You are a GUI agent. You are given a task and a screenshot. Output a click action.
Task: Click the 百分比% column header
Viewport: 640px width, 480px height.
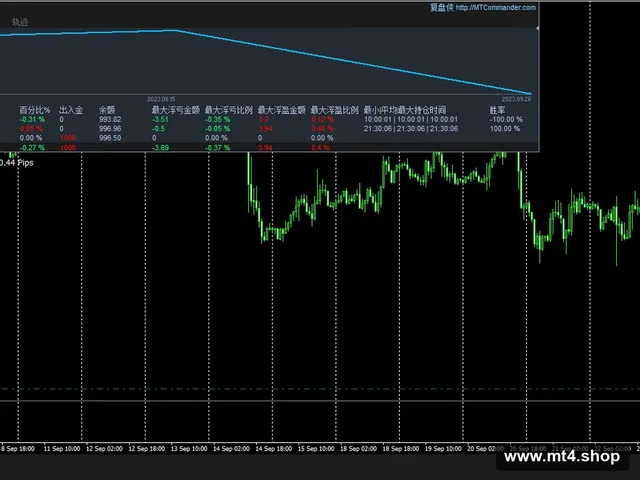(34, 110)
